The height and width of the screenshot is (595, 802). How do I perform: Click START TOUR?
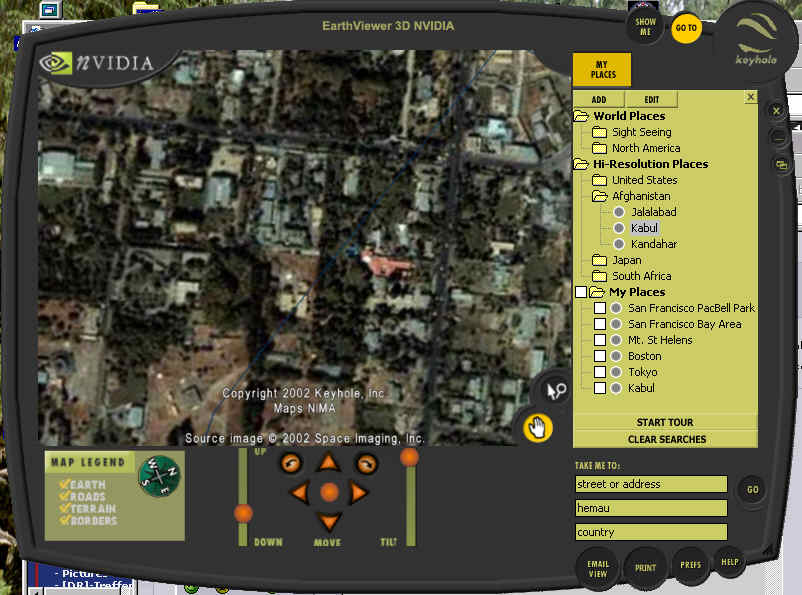665,422
